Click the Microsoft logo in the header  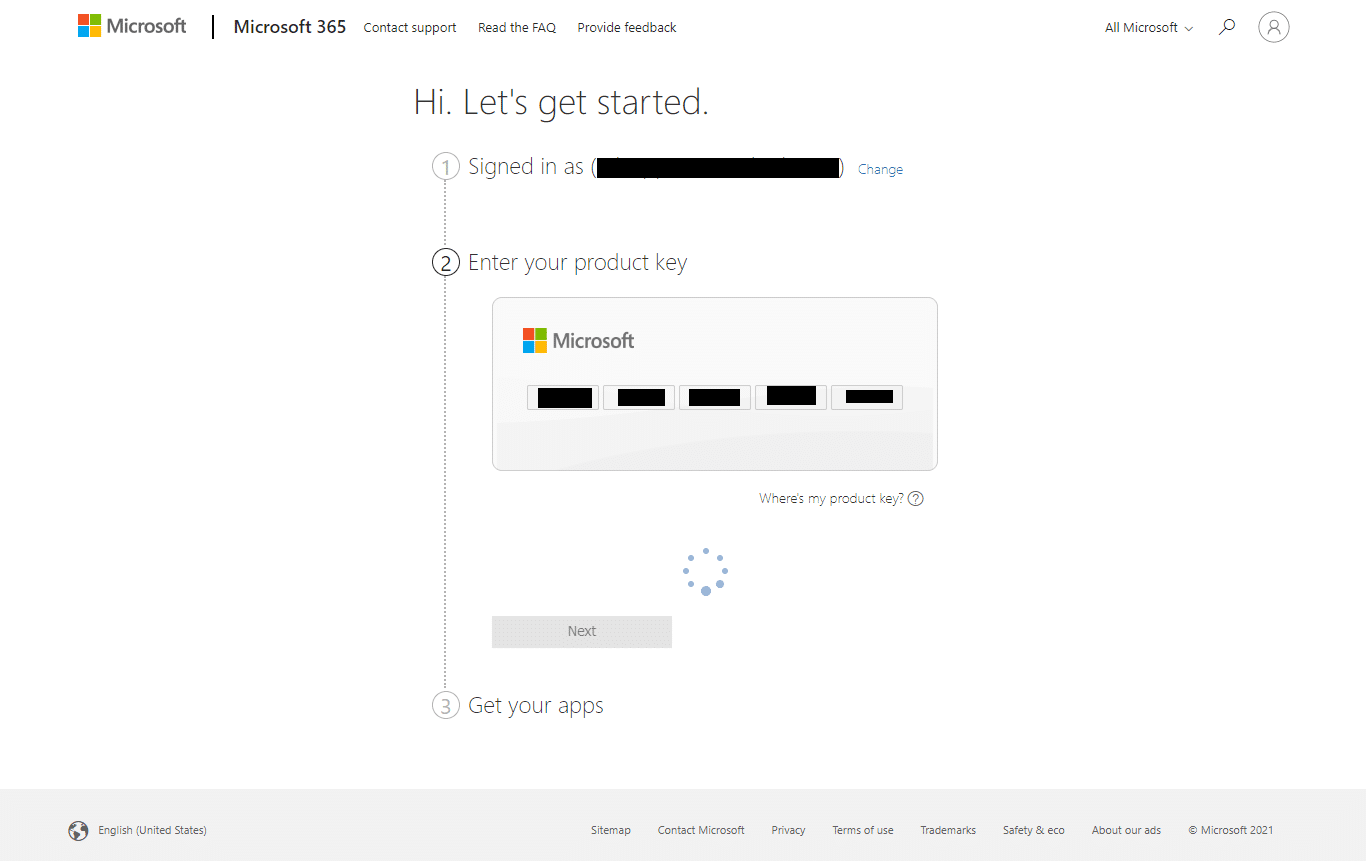tap(132, 26)
